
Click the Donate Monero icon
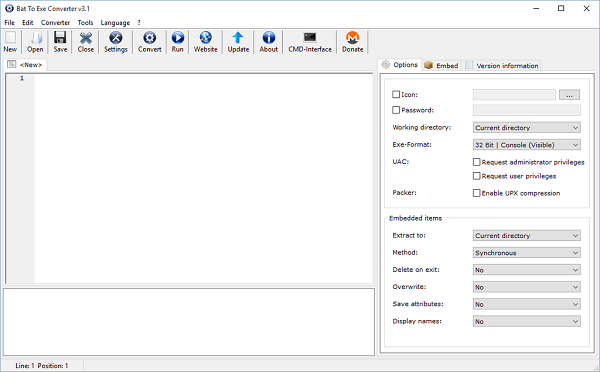pyautogui.click(x=352, y=42)
